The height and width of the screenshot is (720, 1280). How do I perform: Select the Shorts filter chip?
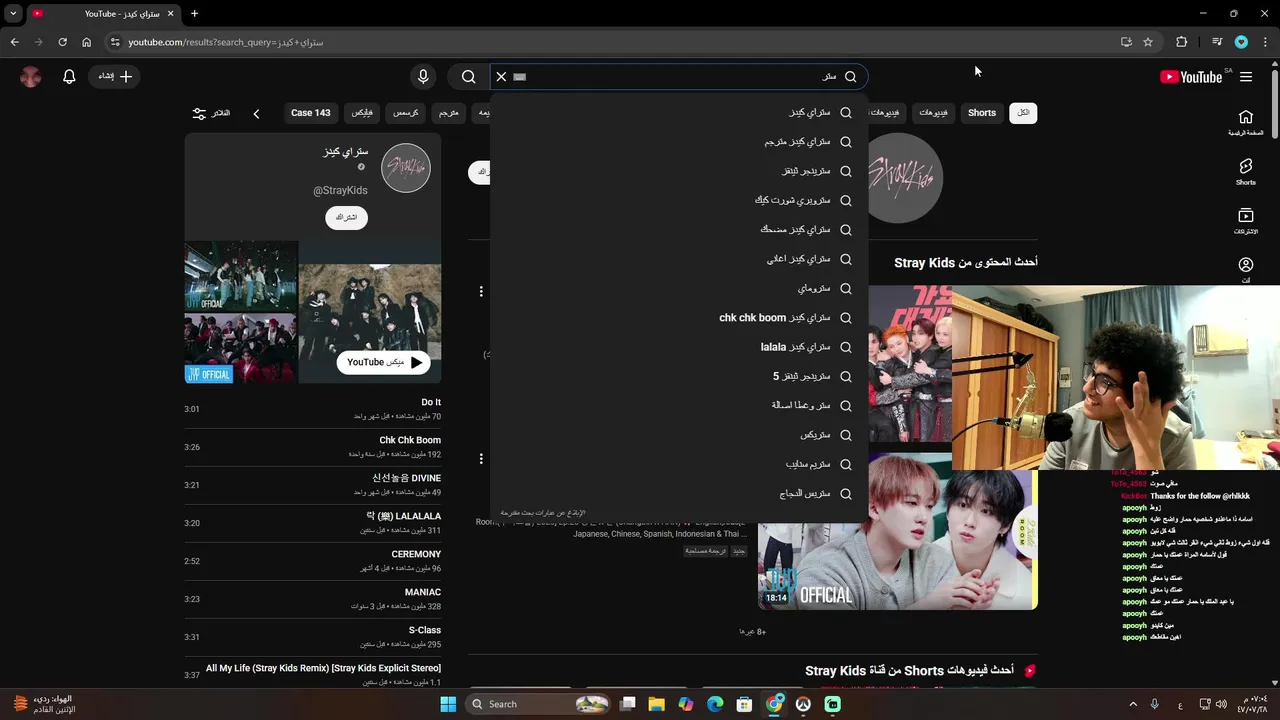[x=982, y=113]
